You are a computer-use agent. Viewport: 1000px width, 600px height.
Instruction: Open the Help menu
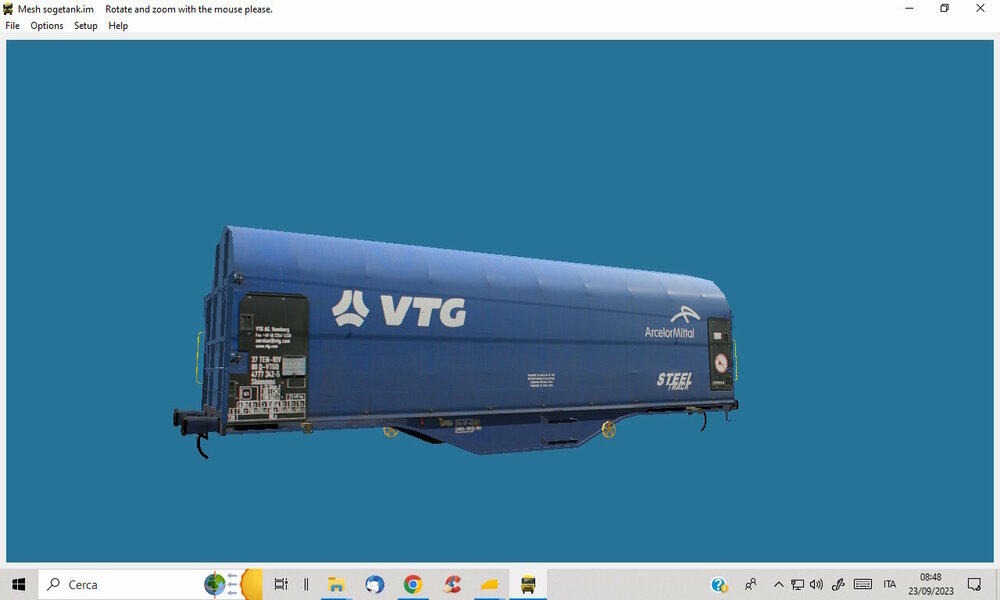tap(118, 26)
